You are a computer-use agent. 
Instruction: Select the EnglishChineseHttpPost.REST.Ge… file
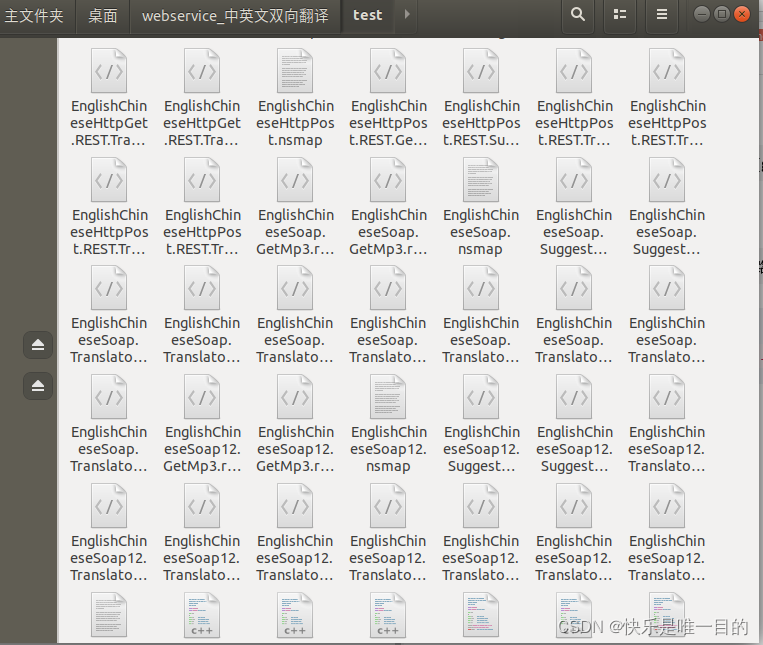click(388, 98)
